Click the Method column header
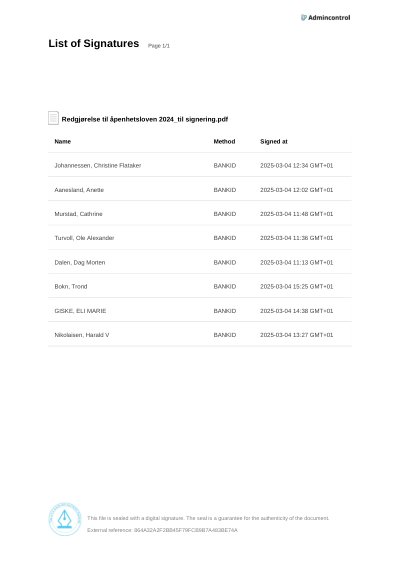The width and height of the screenshot is (400, 567). [224, 141]
